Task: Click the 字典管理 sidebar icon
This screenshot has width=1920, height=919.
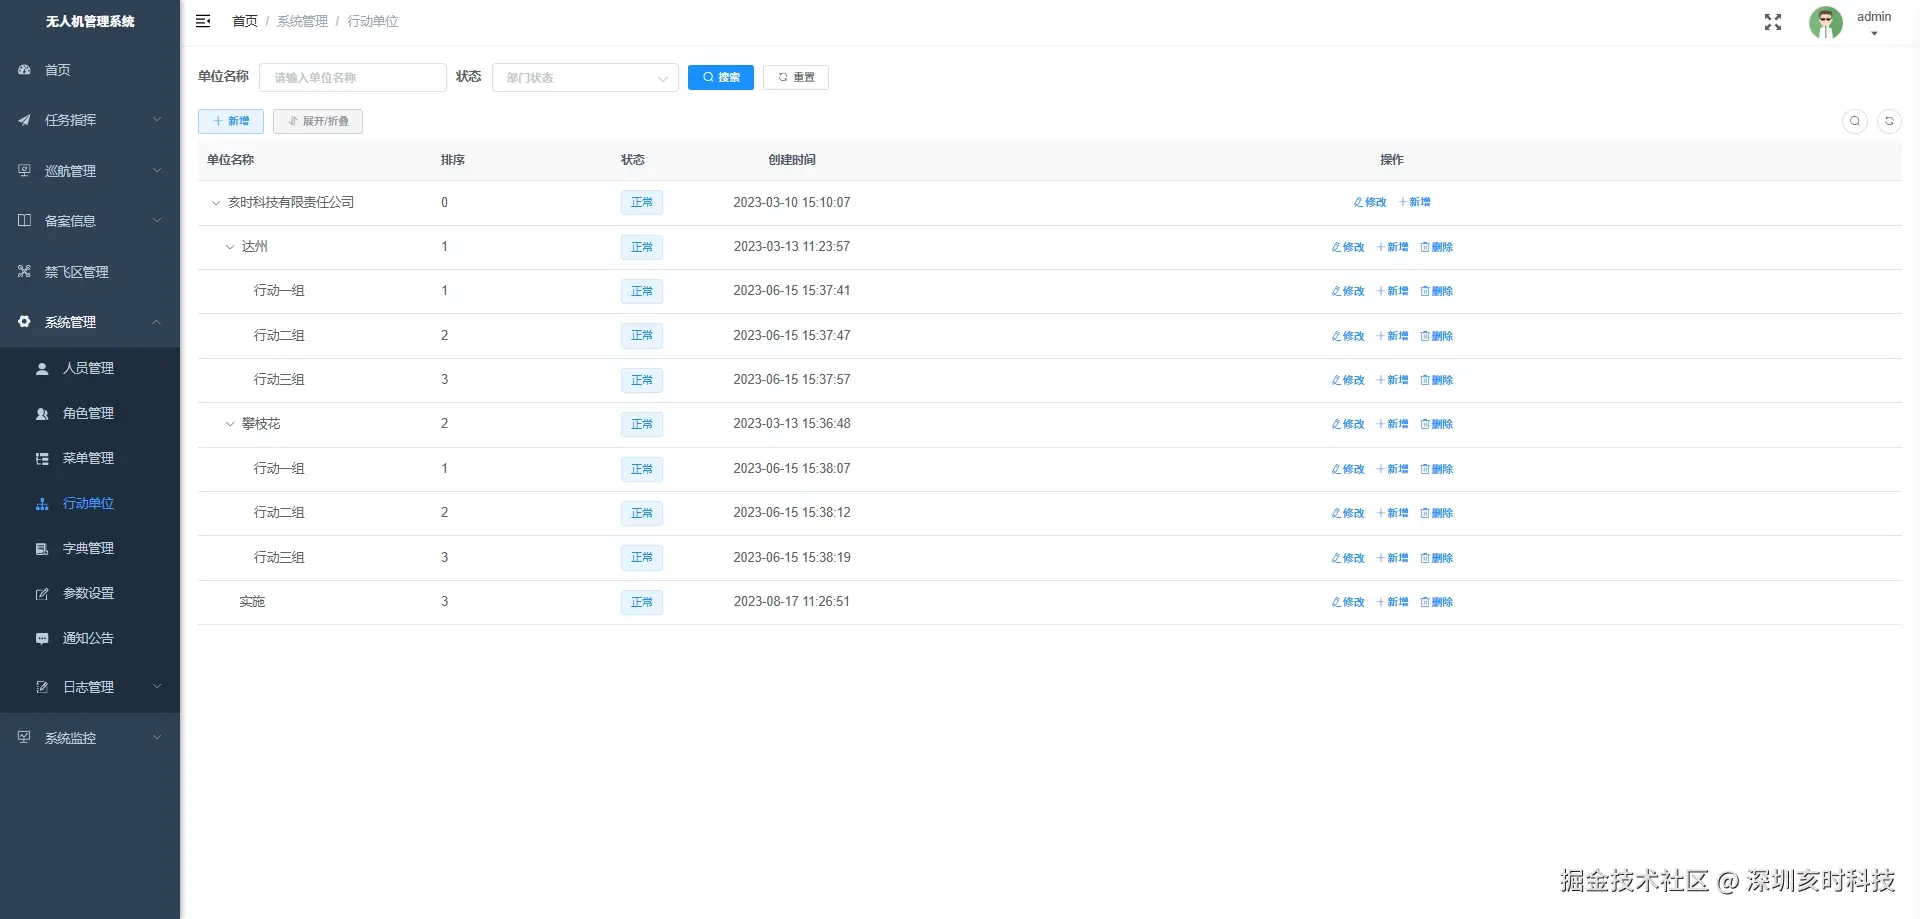Action: pos(42,549)
